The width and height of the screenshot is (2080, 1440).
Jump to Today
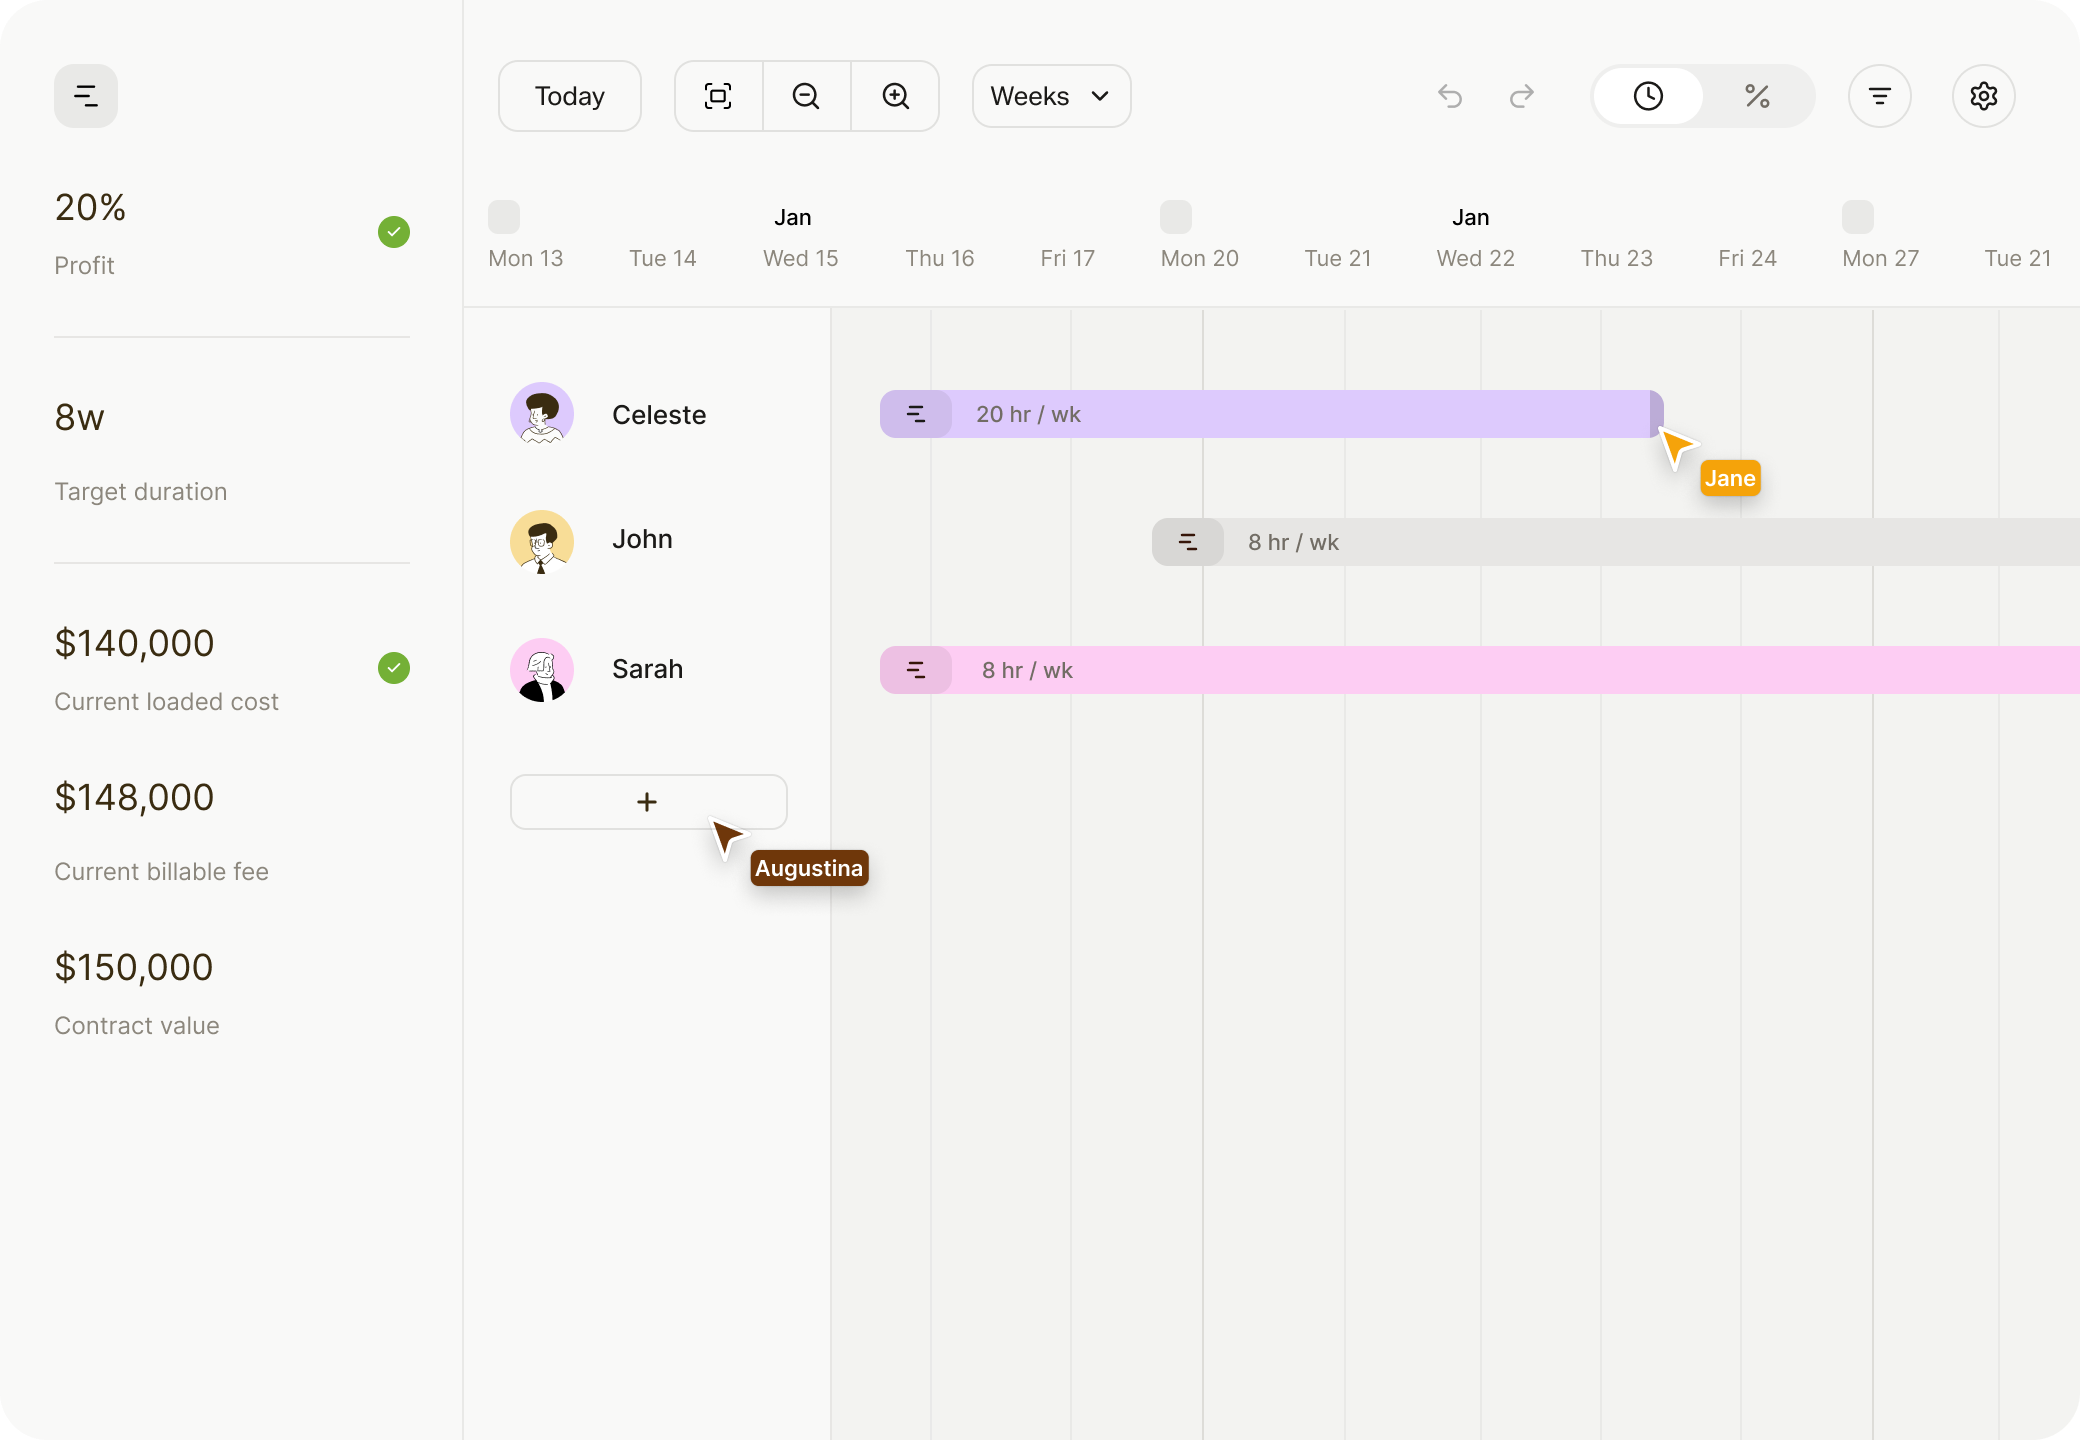click(570, 96)
